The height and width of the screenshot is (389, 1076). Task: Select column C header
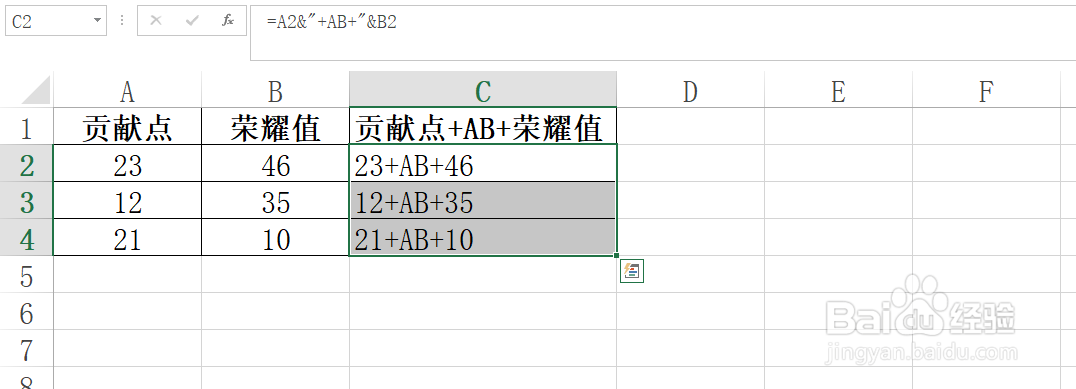pyautogui.click(x=482, y=90)
